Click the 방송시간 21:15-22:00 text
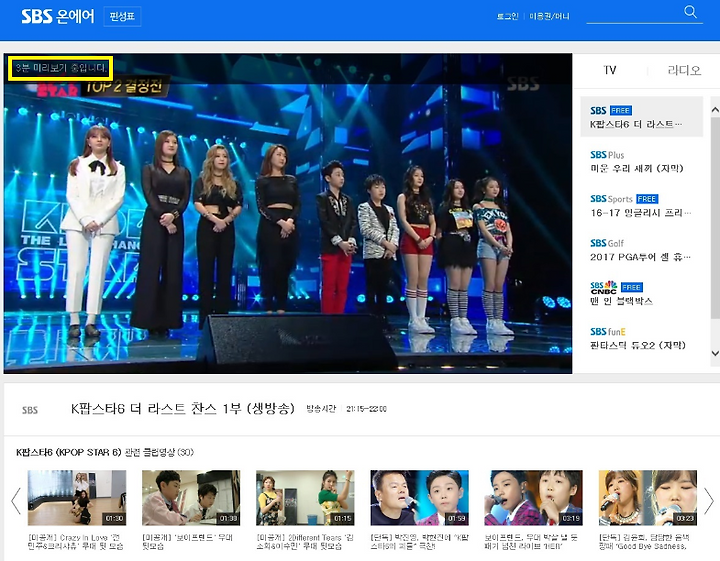 coord(347,409)
